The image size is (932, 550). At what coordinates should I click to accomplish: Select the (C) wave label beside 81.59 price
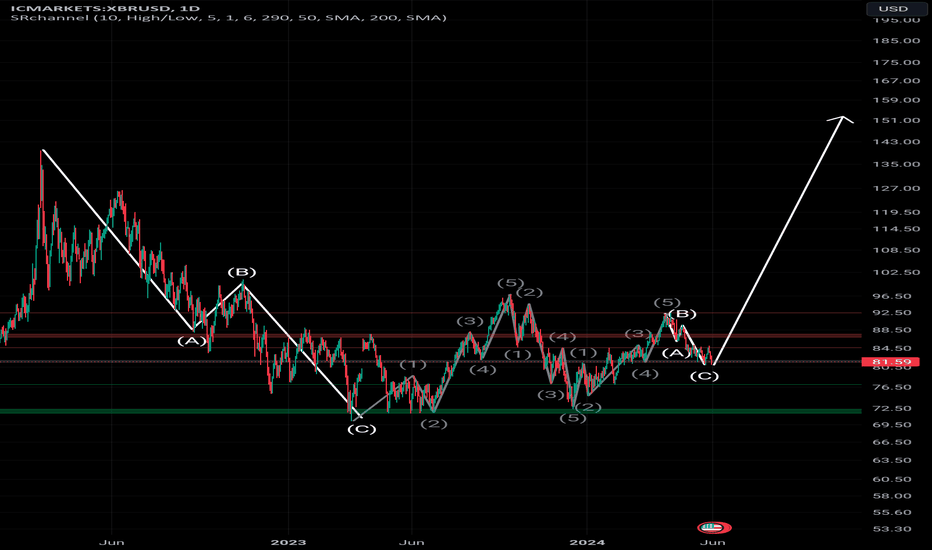pyautogui.click(x=704, y=376)
